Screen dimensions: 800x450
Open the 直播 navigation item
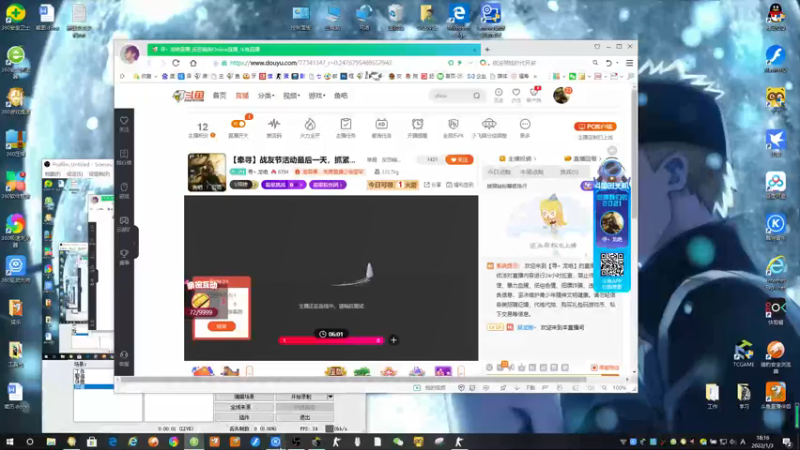242,95
